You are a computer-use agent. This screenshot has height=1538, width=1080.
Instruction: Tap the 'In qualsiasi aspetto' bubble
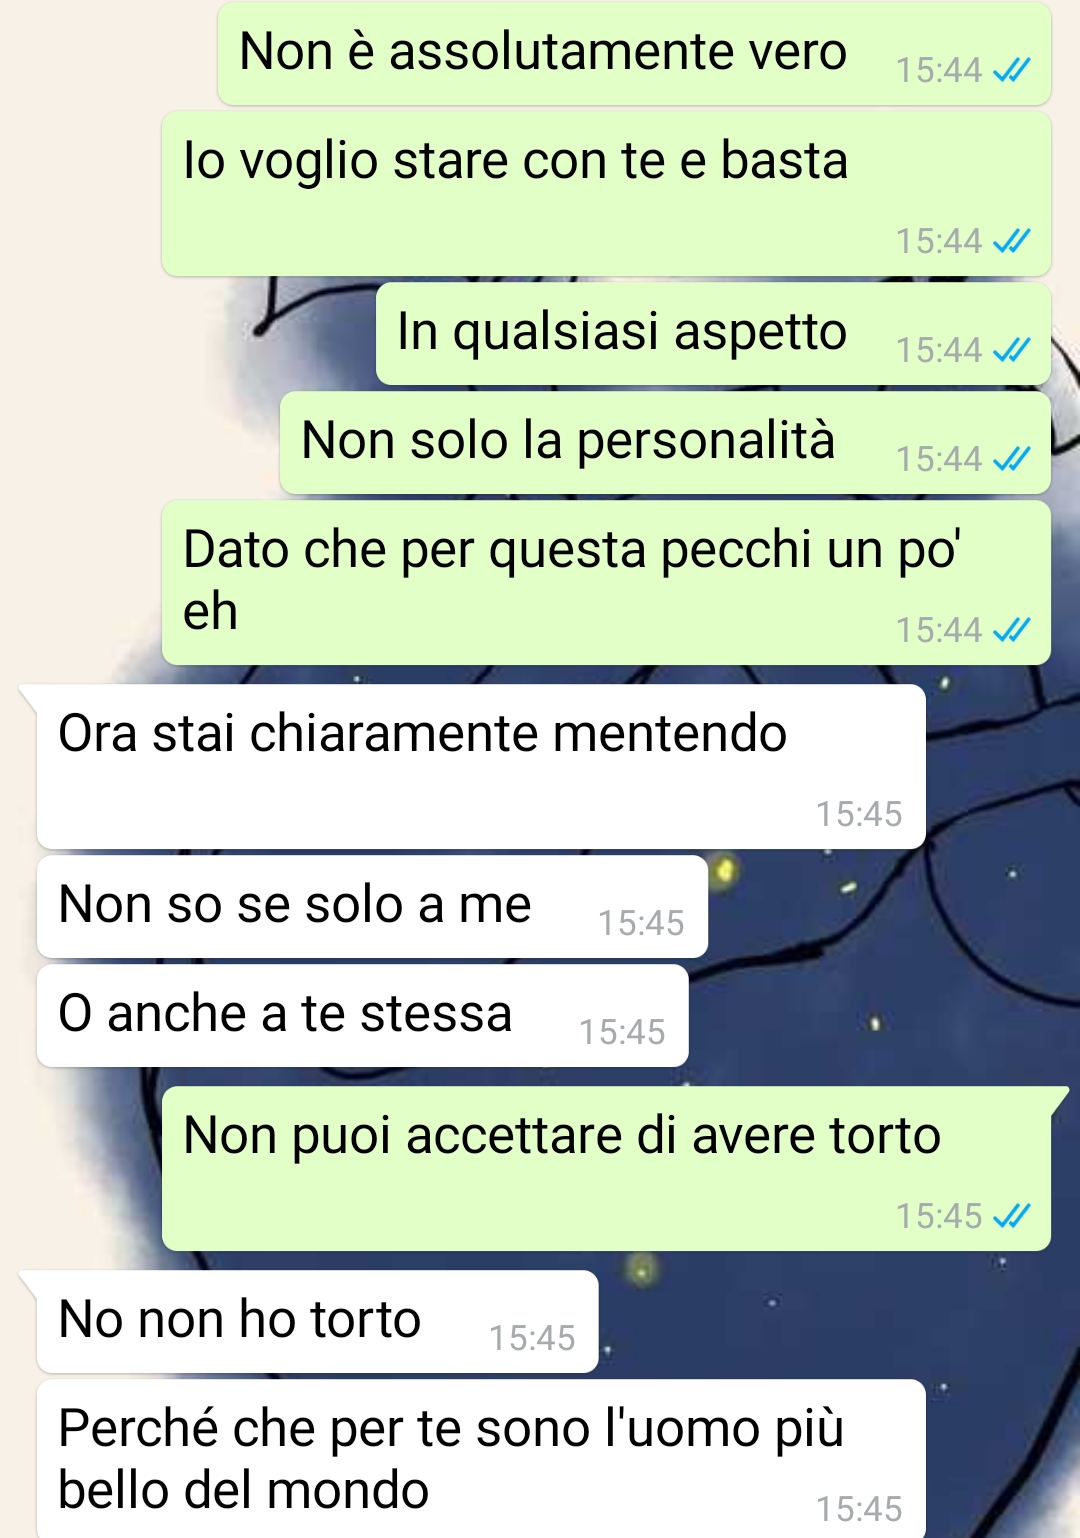pos(713,334)
